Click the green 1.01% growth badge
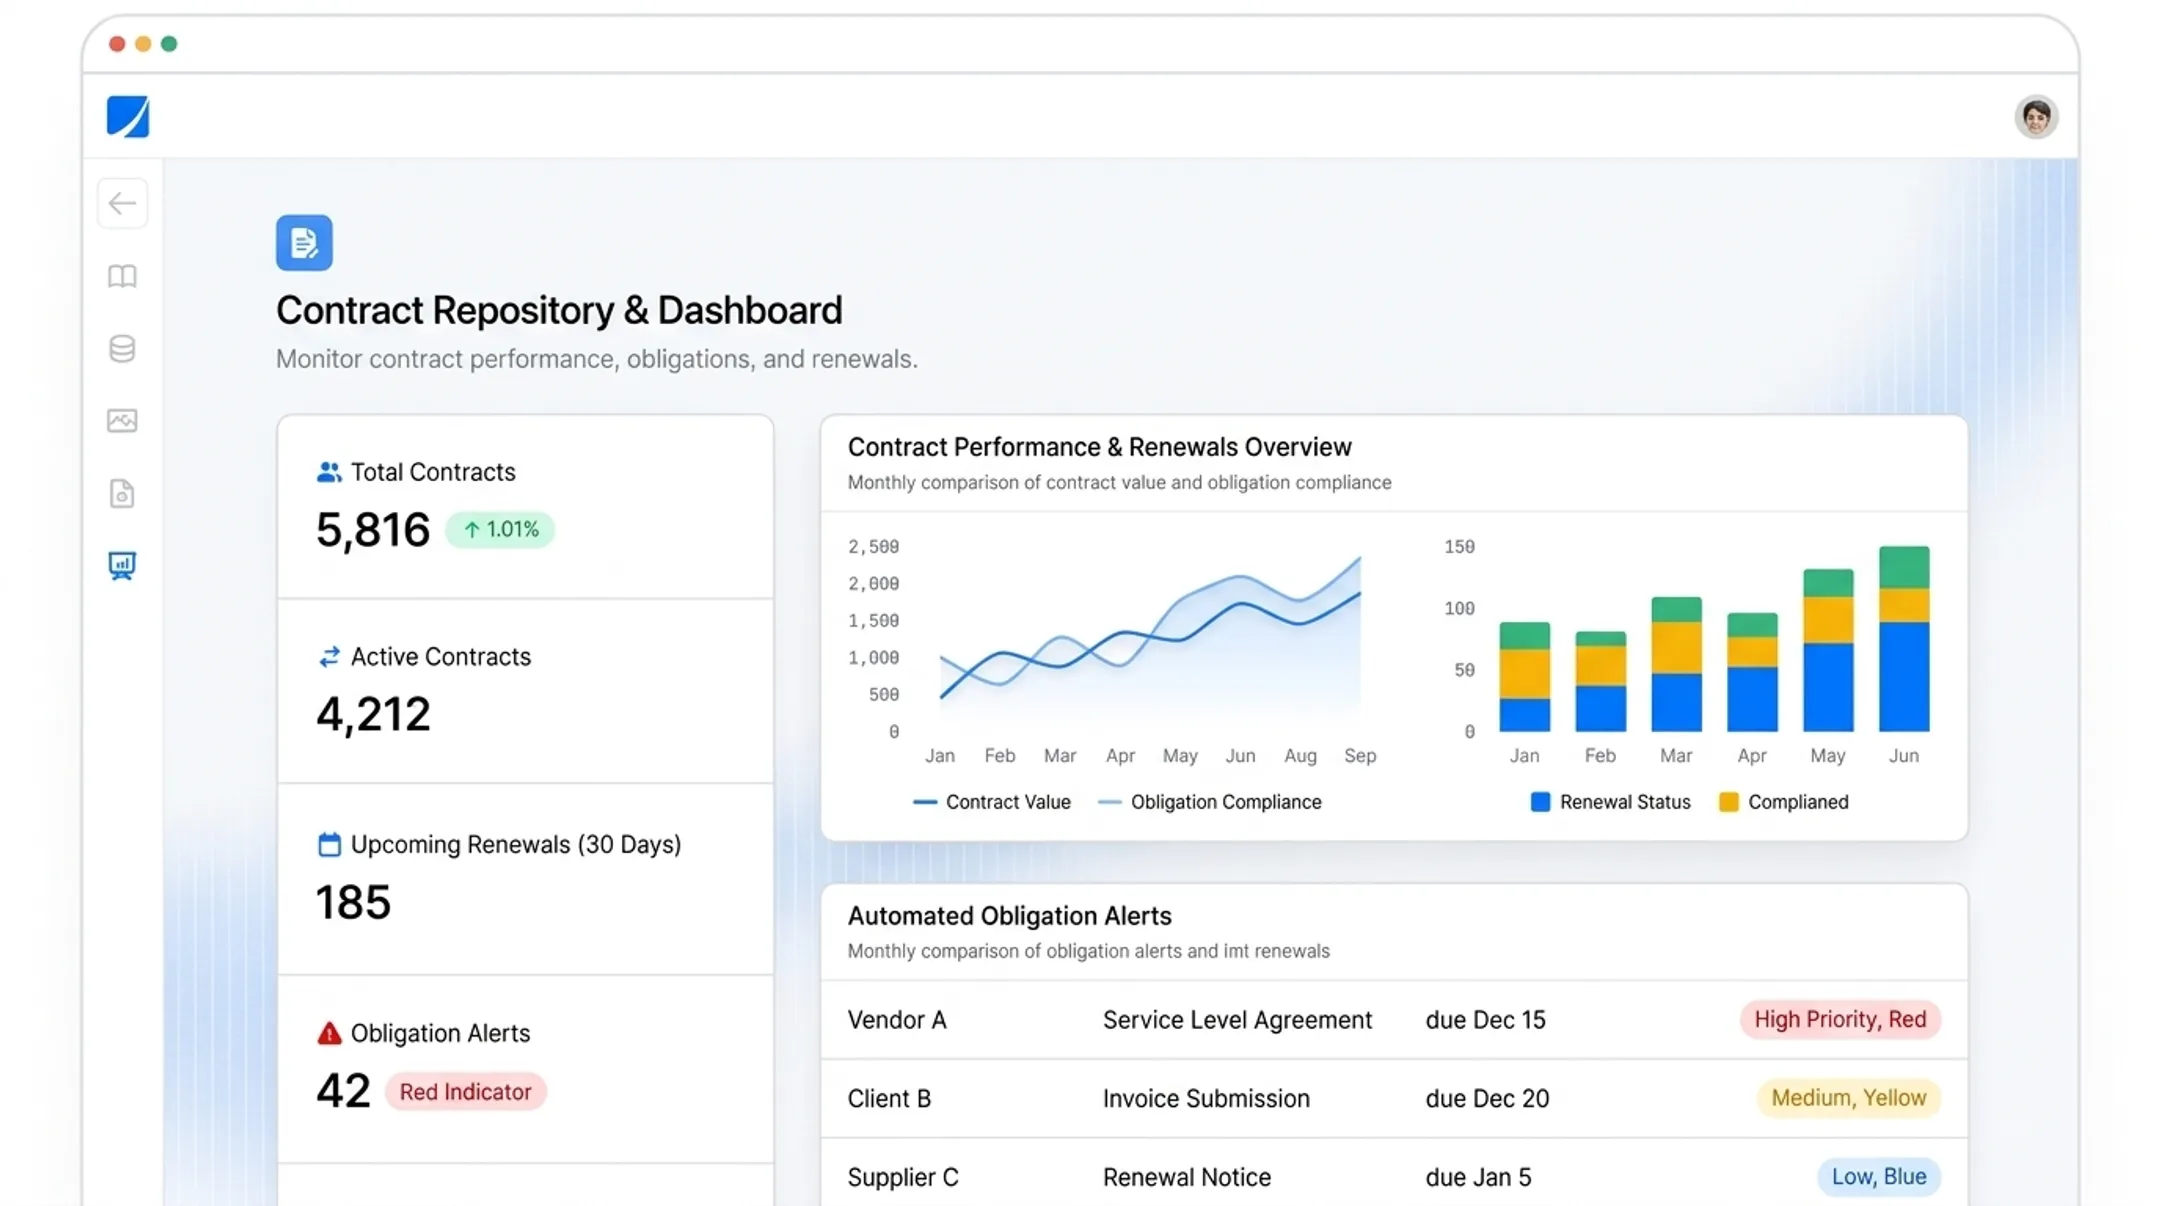2160x1206 pixels. pos(500,529)
